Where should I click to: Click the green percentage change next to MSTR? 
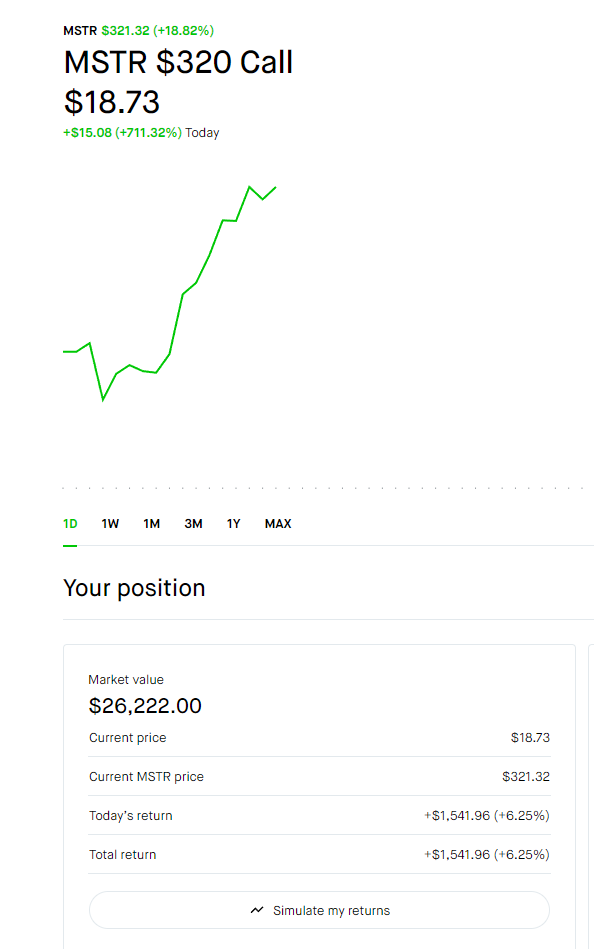tap(180, 30)
